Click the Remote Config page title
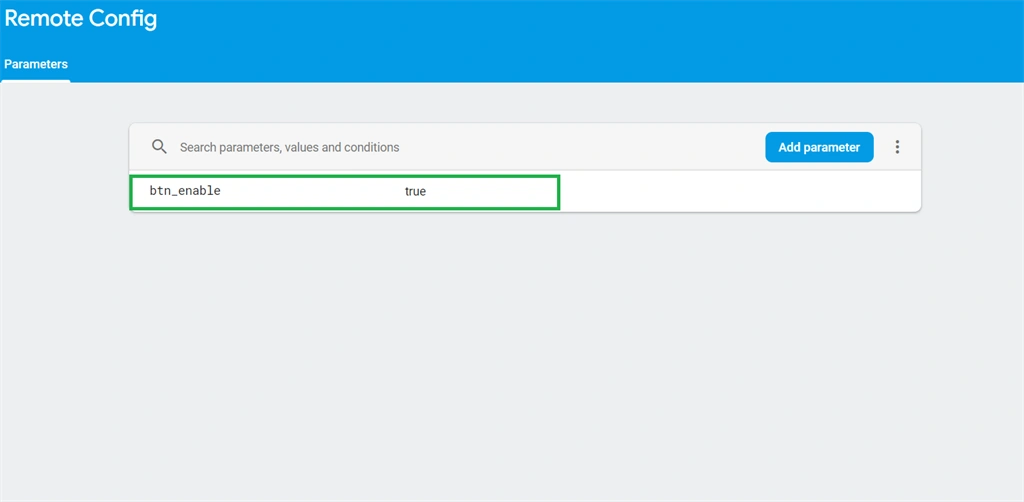The image size is (1024, 502). pos(80,19)
